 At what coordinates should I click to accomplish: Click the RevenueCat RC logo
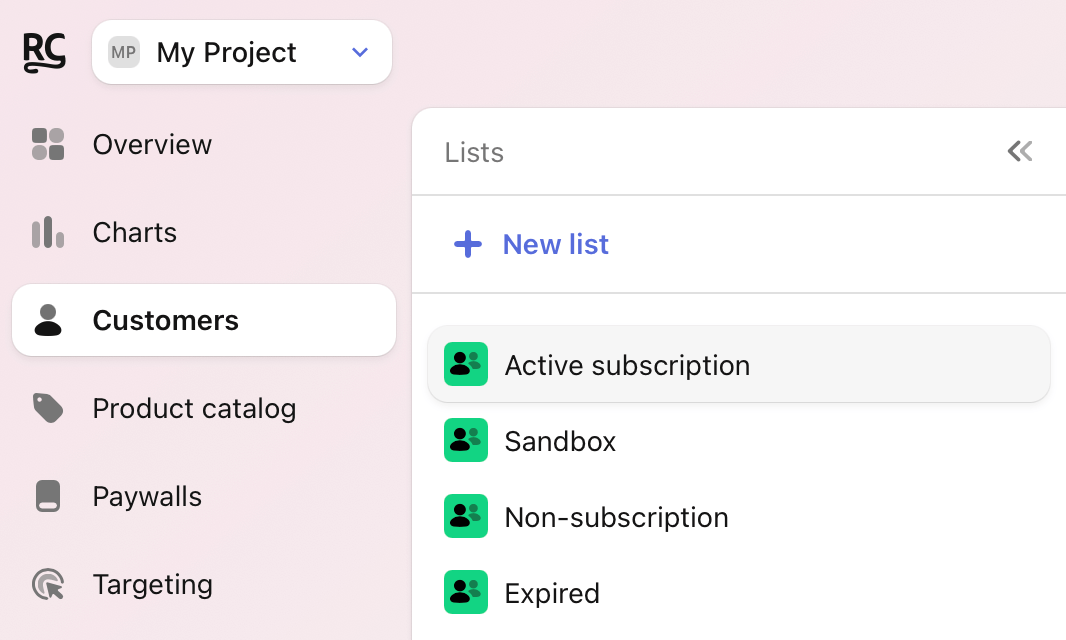44,52
